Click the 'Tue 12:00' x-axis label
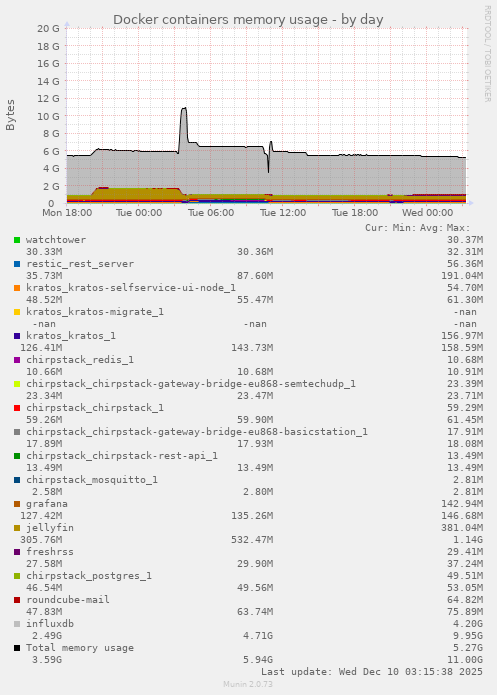497x695 pixels. (283, 213)
